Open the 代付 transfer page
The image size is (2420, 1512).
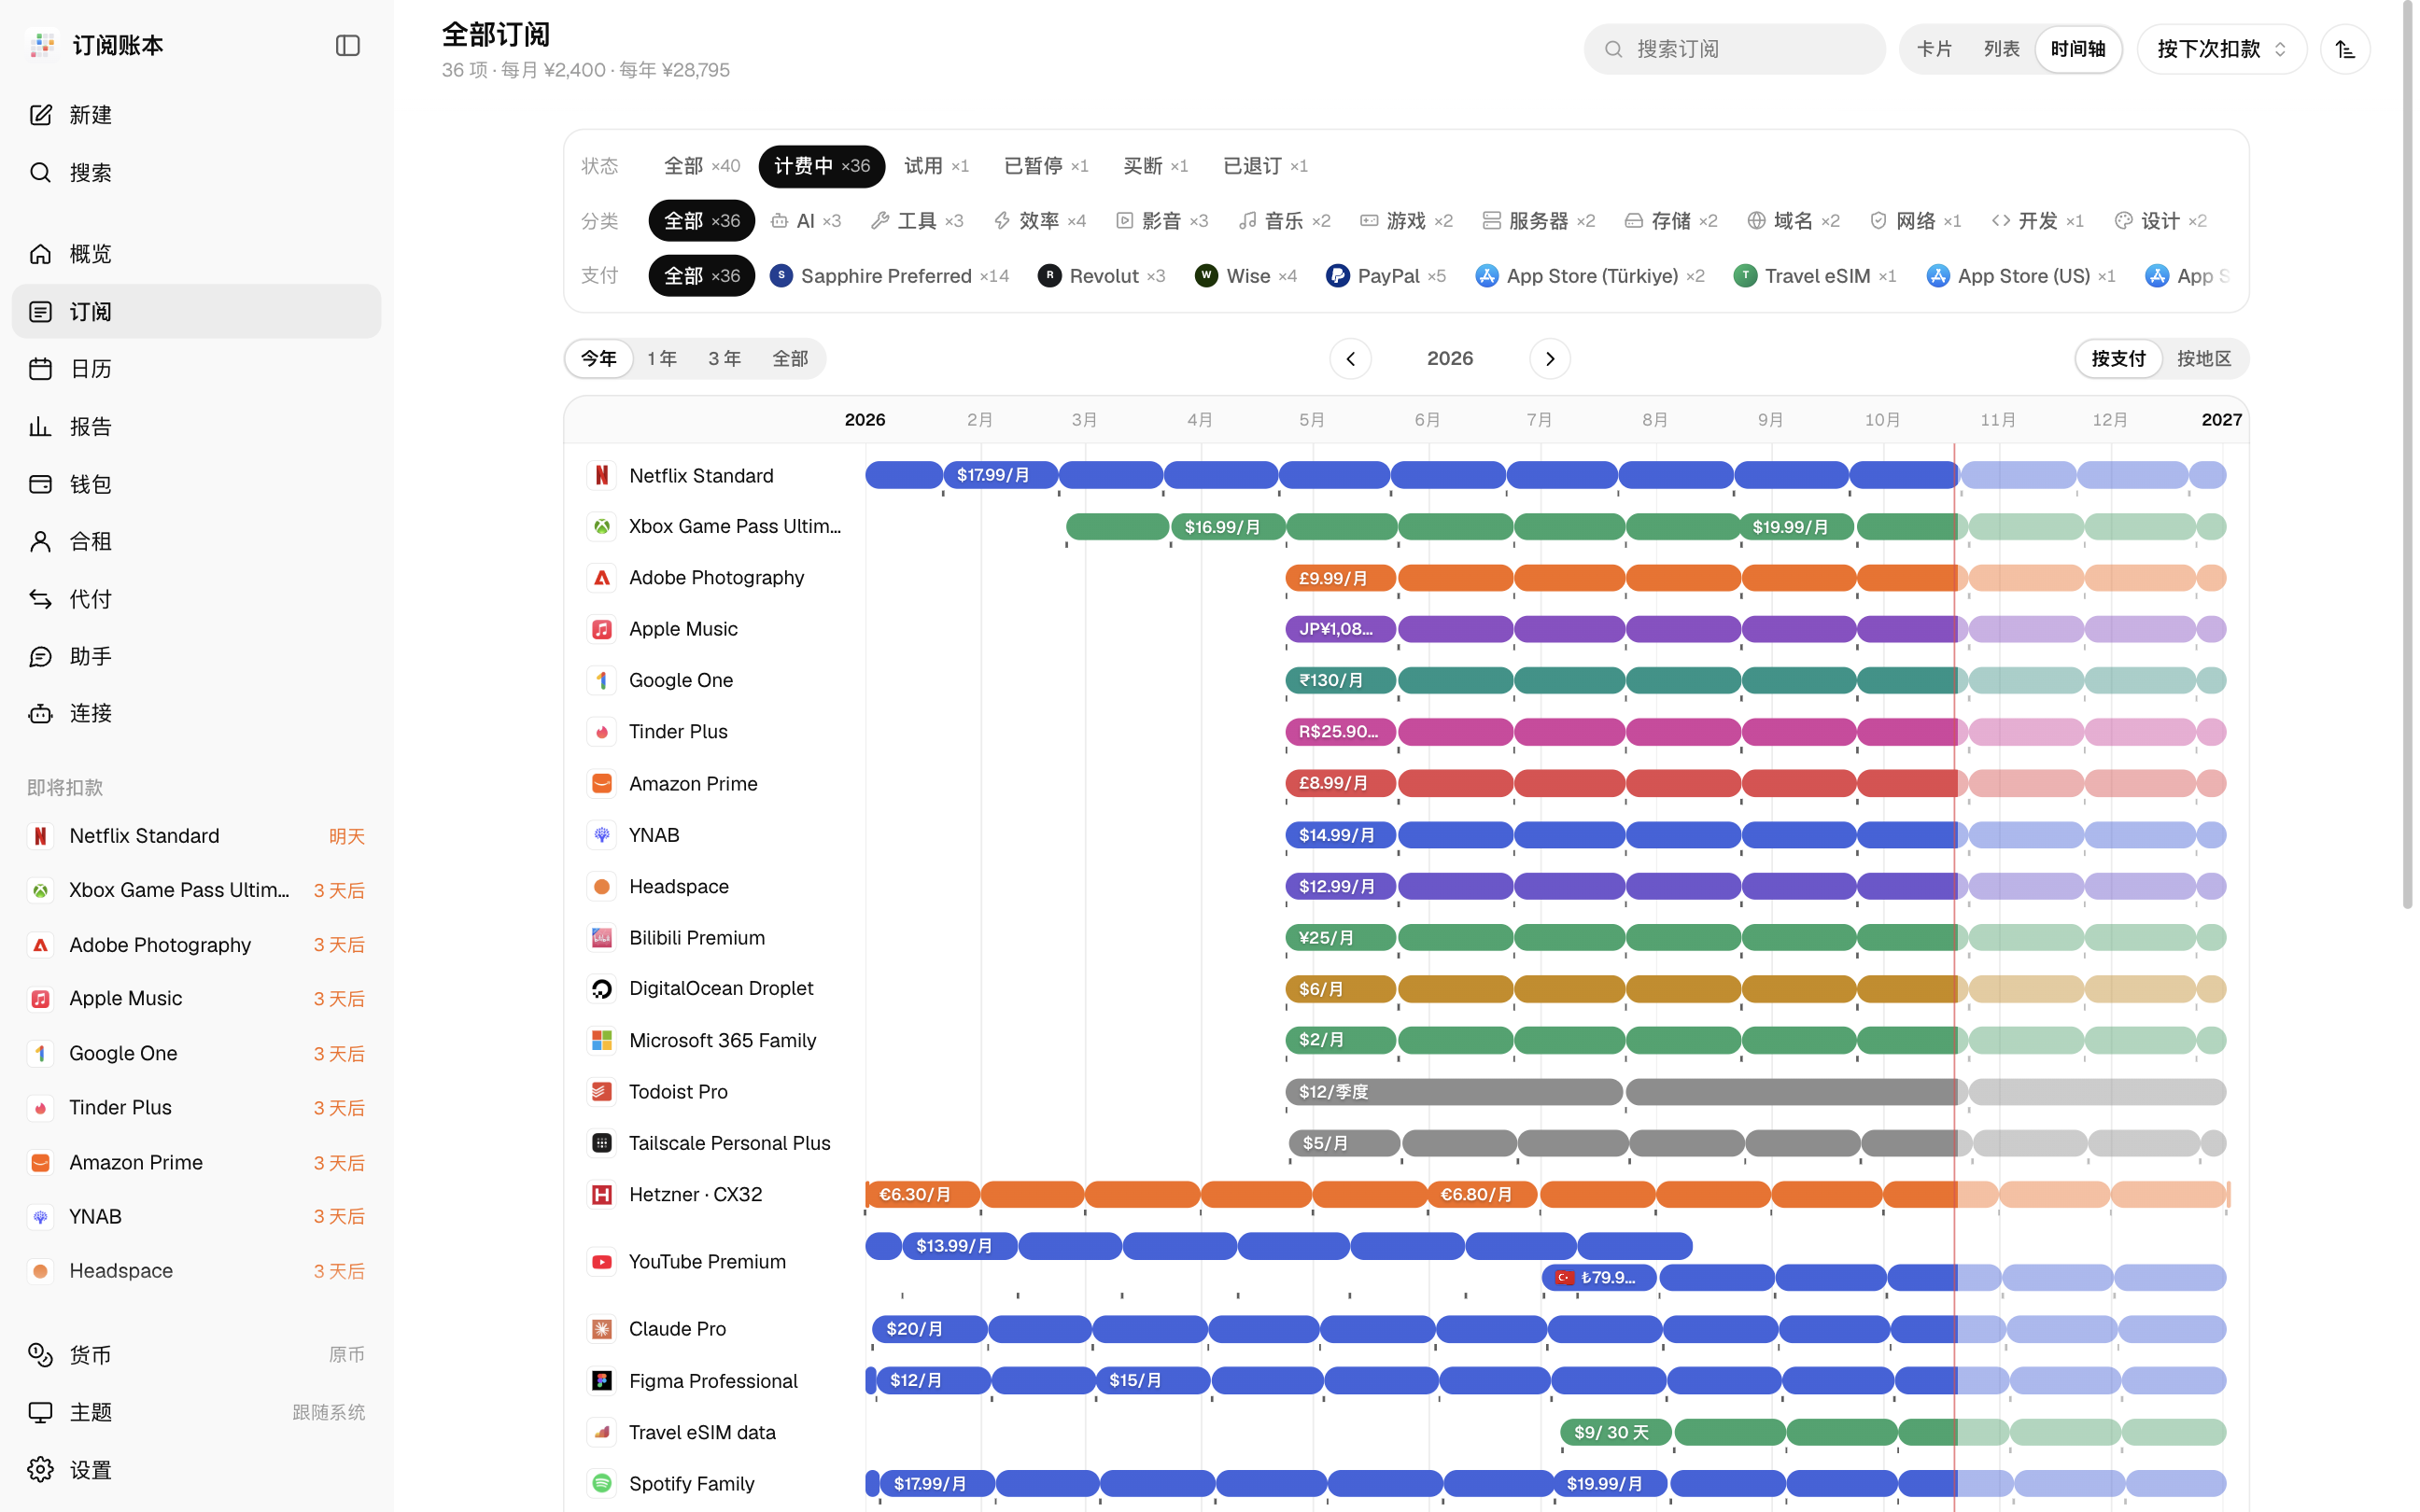pyautogui.click(x=196, y=599)
